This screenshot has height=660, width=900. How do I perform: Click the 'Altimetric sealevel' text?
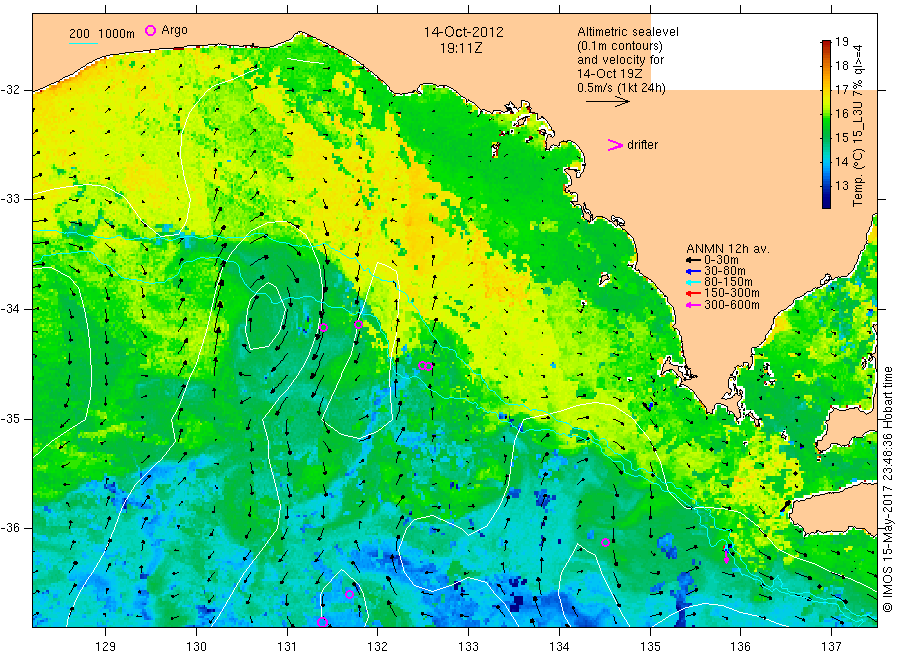pos(628,32)
